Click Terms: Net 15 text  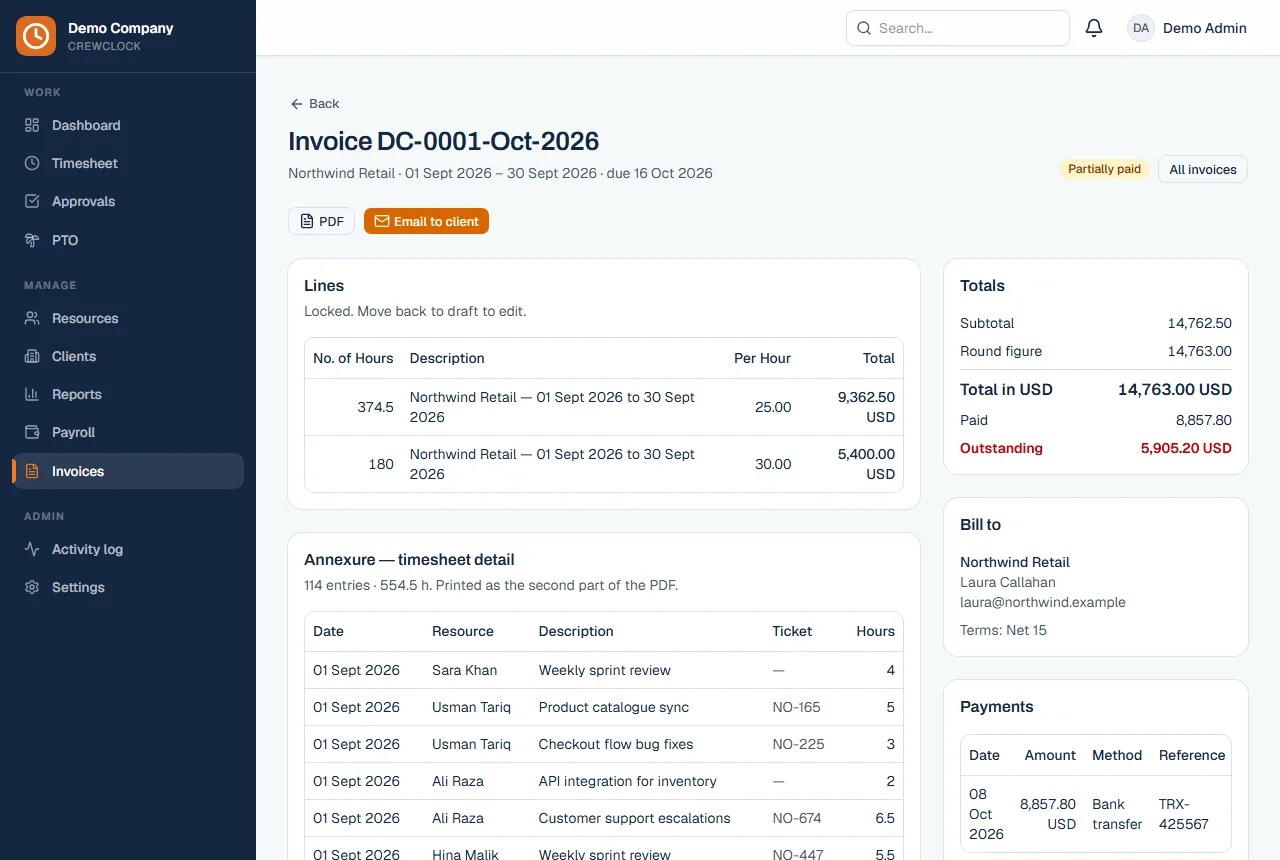point(1004,630)
